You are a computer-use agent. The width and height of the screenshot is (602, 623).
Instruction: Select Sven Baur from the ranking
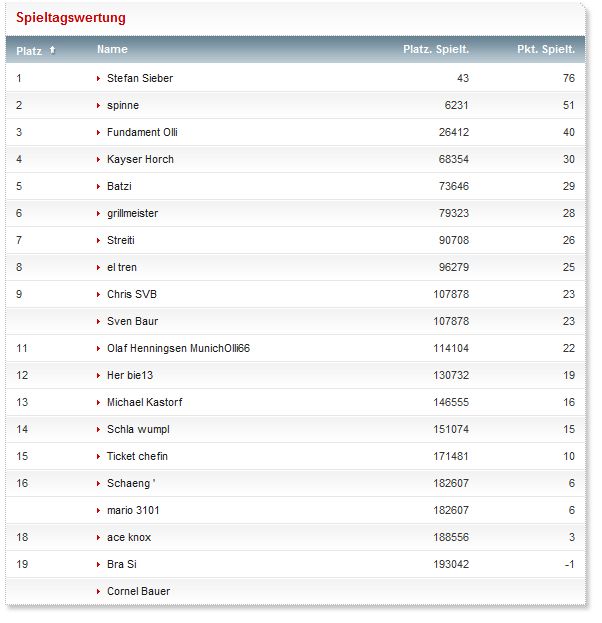pos(133,321)
